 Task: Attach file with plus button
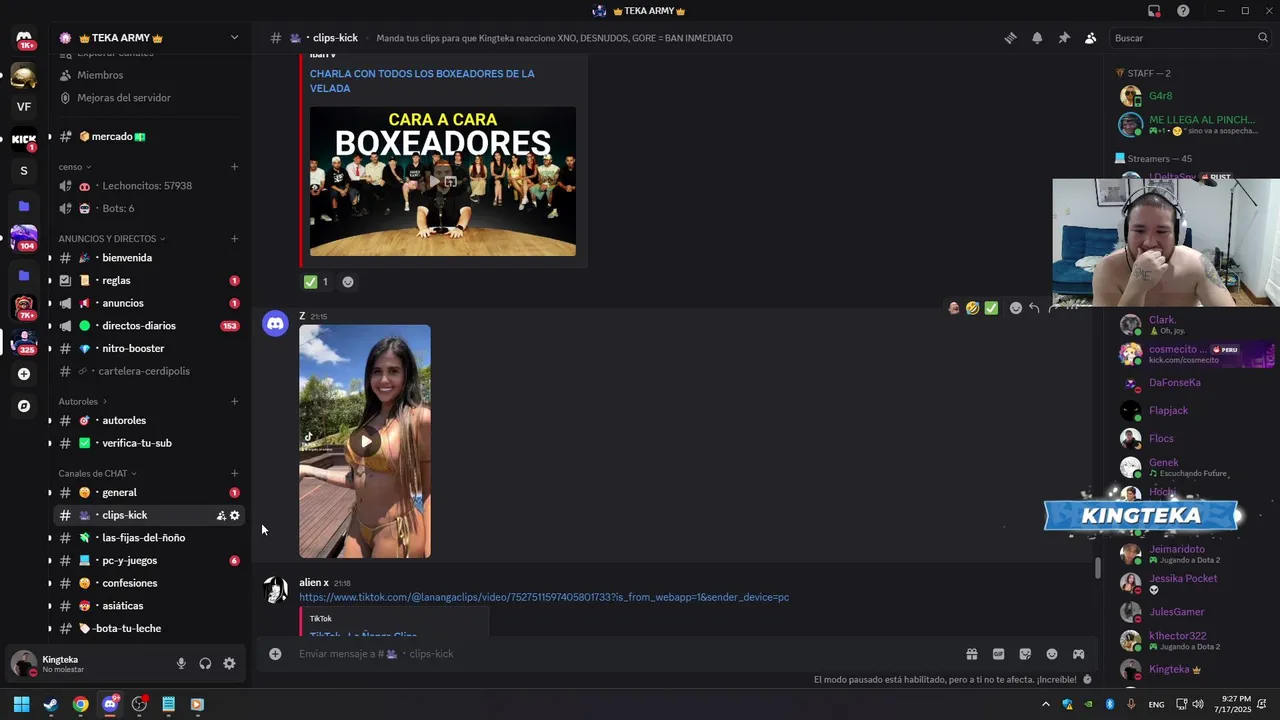(x=275, y=654)
